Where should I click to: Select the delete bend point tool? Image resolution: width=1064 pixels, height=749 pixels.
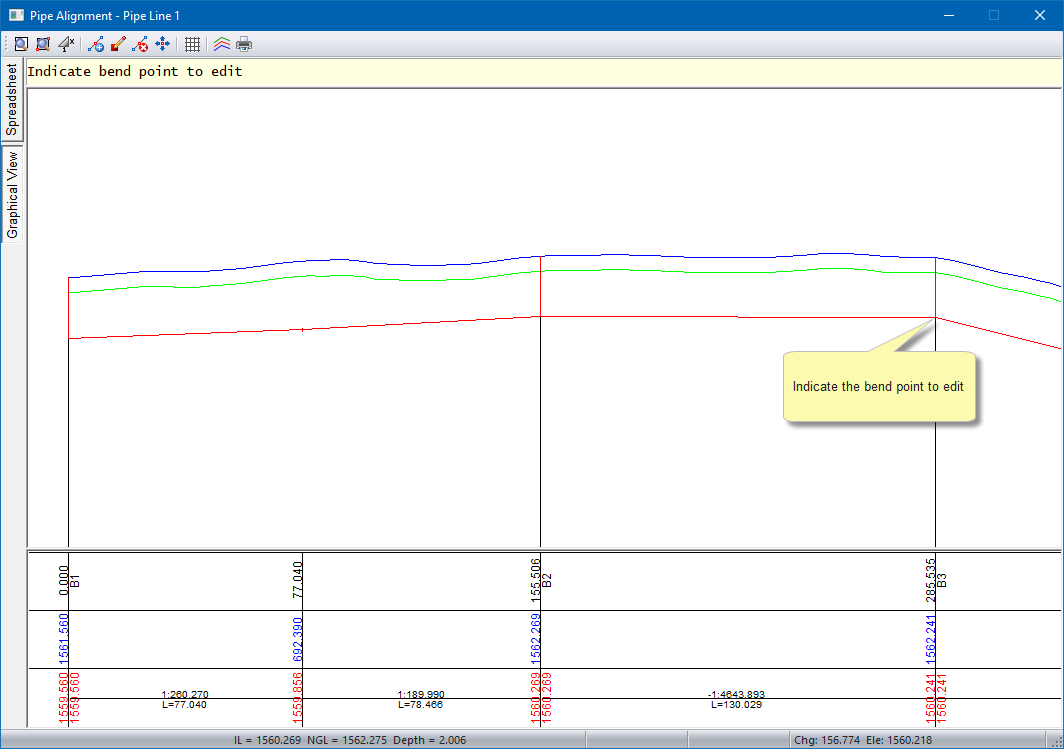140,44
